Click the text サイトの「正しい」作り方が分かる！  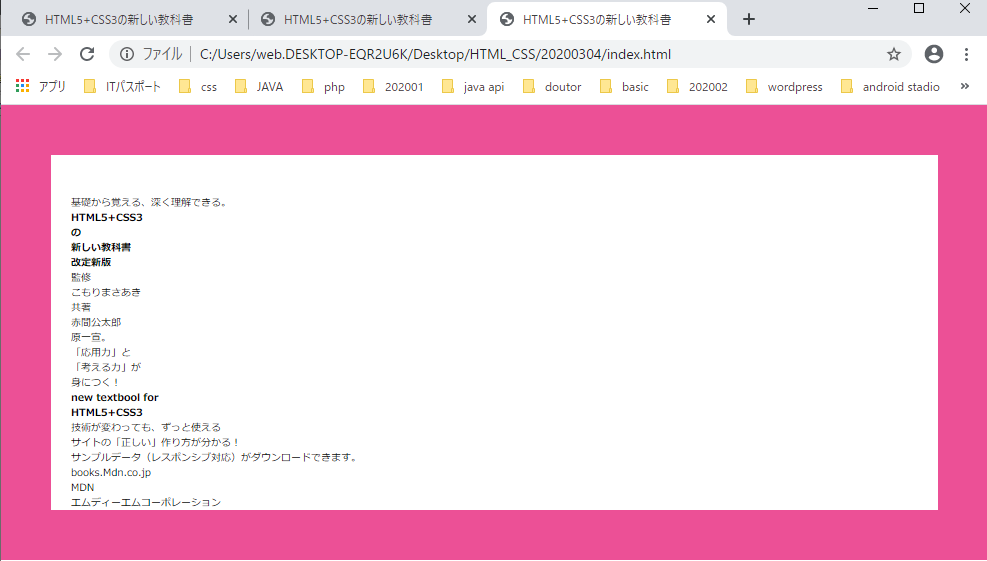pyautogui.click(x=155, y=443)
